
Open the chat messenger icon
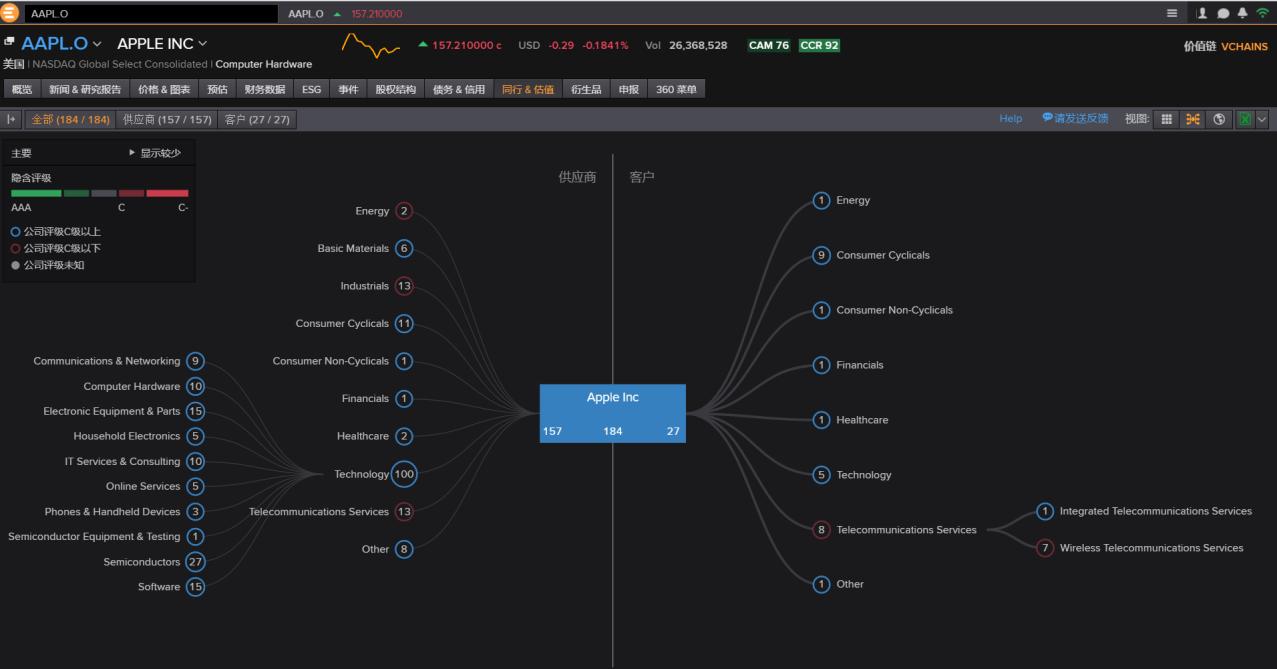1222,13
